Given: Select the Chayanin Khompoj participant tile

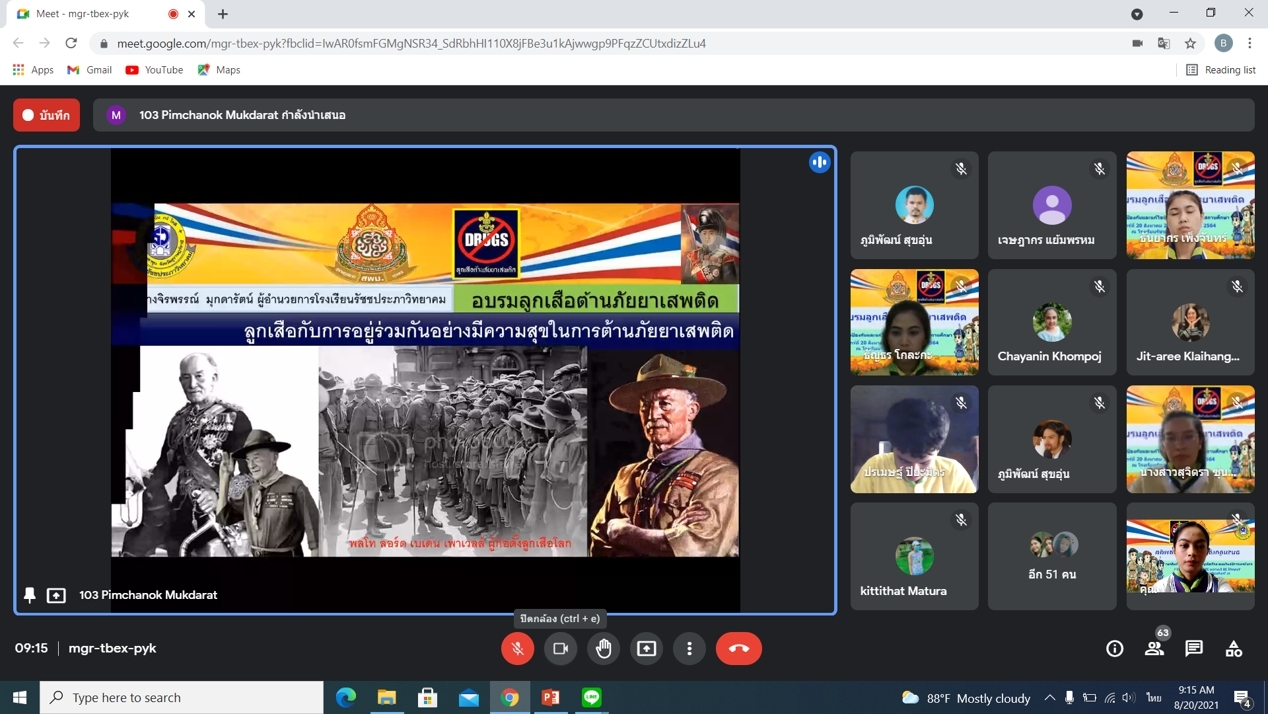Looking at the screenshot, I should click(x=1052, y=322).
